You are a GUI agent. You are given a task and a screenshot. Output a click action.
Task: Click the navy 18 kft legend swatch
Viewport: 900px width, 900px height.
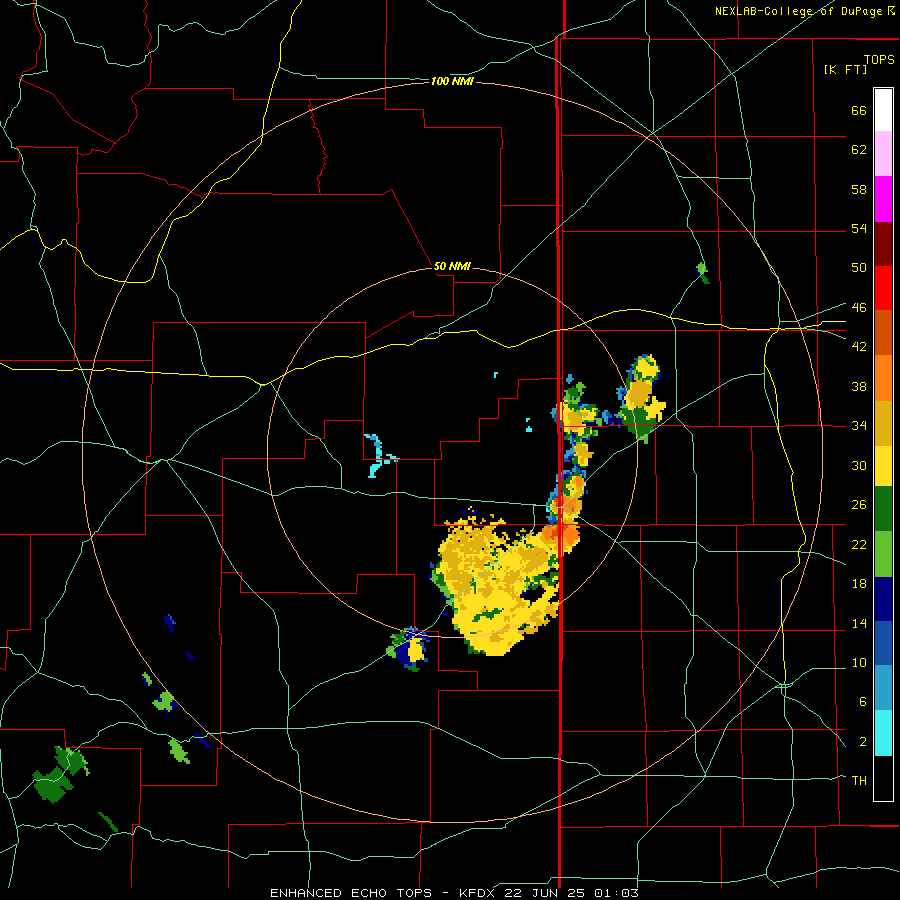tap(883, 599)
